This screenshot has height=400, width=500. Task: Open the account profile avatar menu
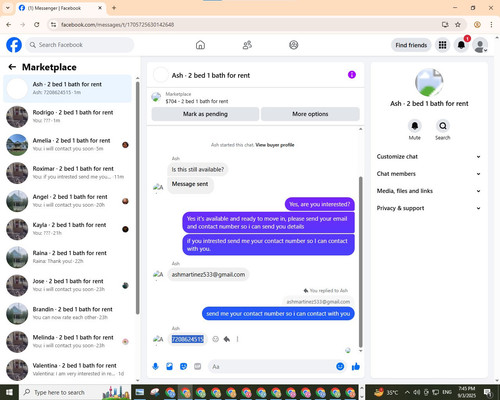point(480,45)
